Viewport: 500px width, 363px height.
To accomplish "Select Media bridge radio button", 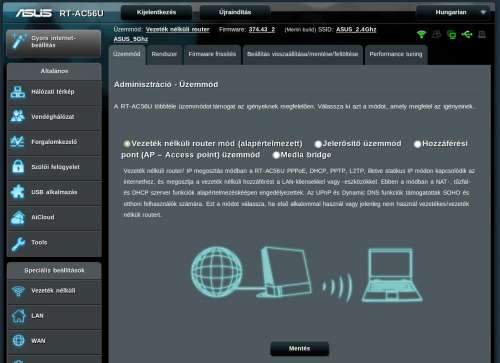I will 276,155.
